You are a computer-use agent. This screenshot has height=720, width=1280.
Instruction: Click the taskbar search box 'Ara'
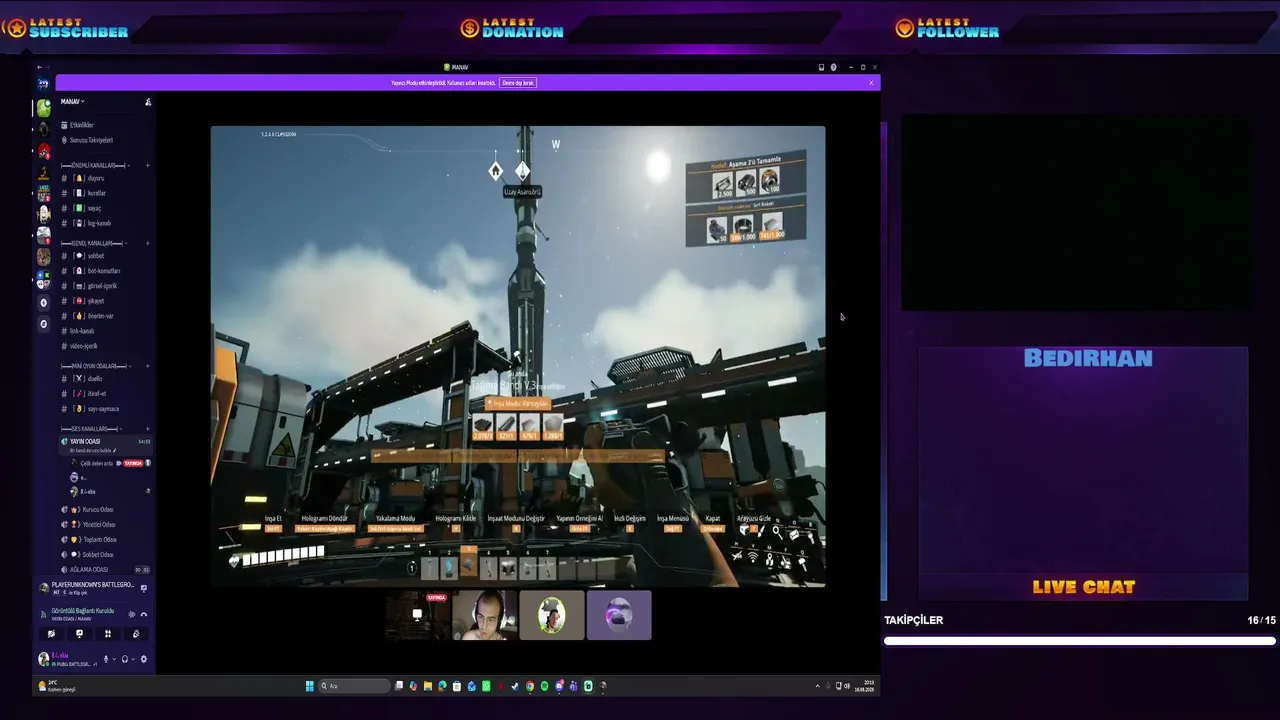pyautogui.click(x=354, y=686)
